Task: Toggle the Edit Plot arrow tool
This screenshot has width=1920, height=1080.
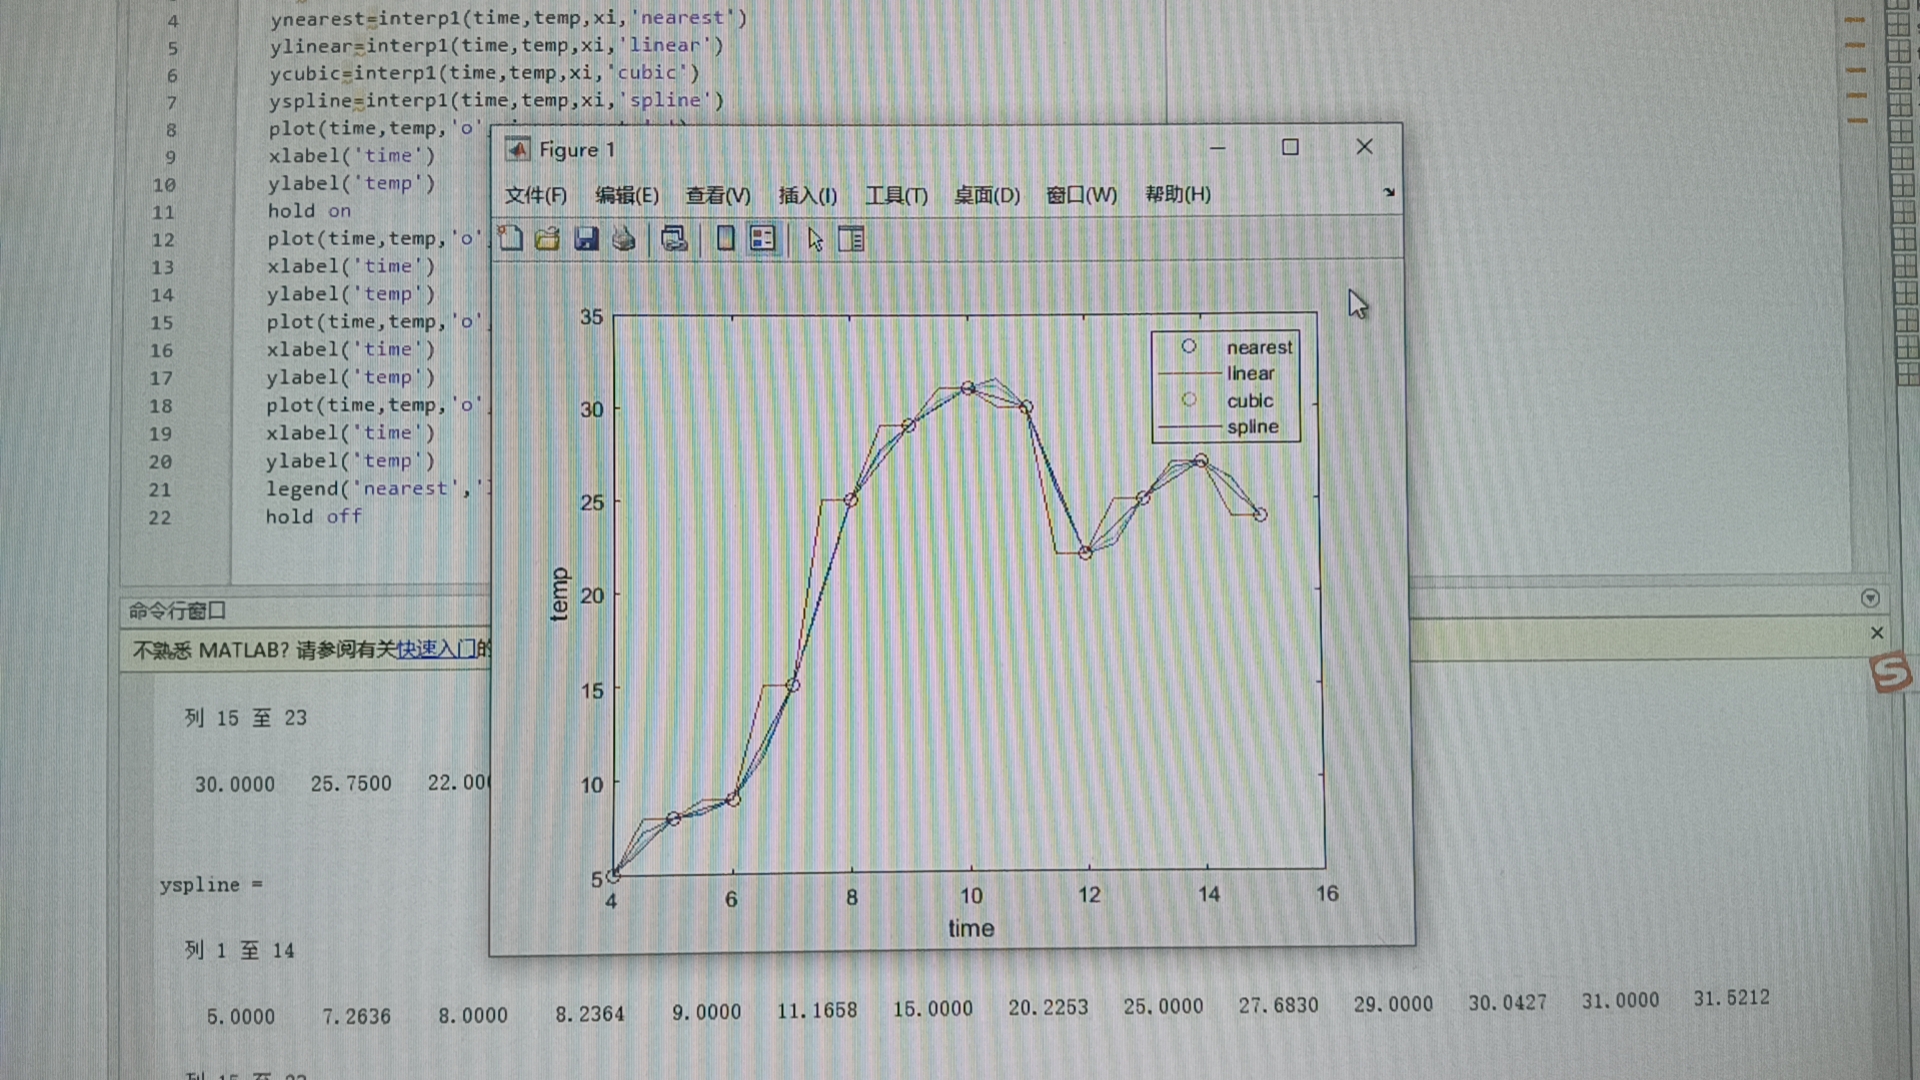Action: 815,239
